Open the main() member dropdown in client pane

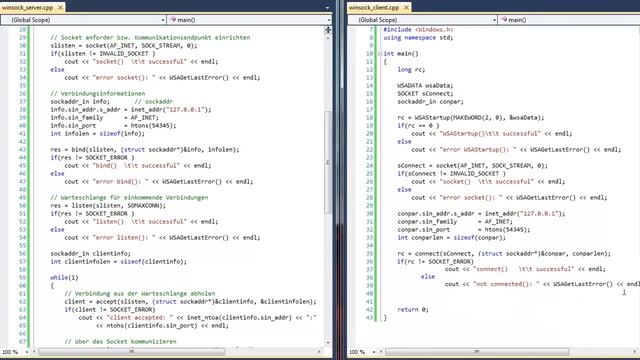point(569,20)
